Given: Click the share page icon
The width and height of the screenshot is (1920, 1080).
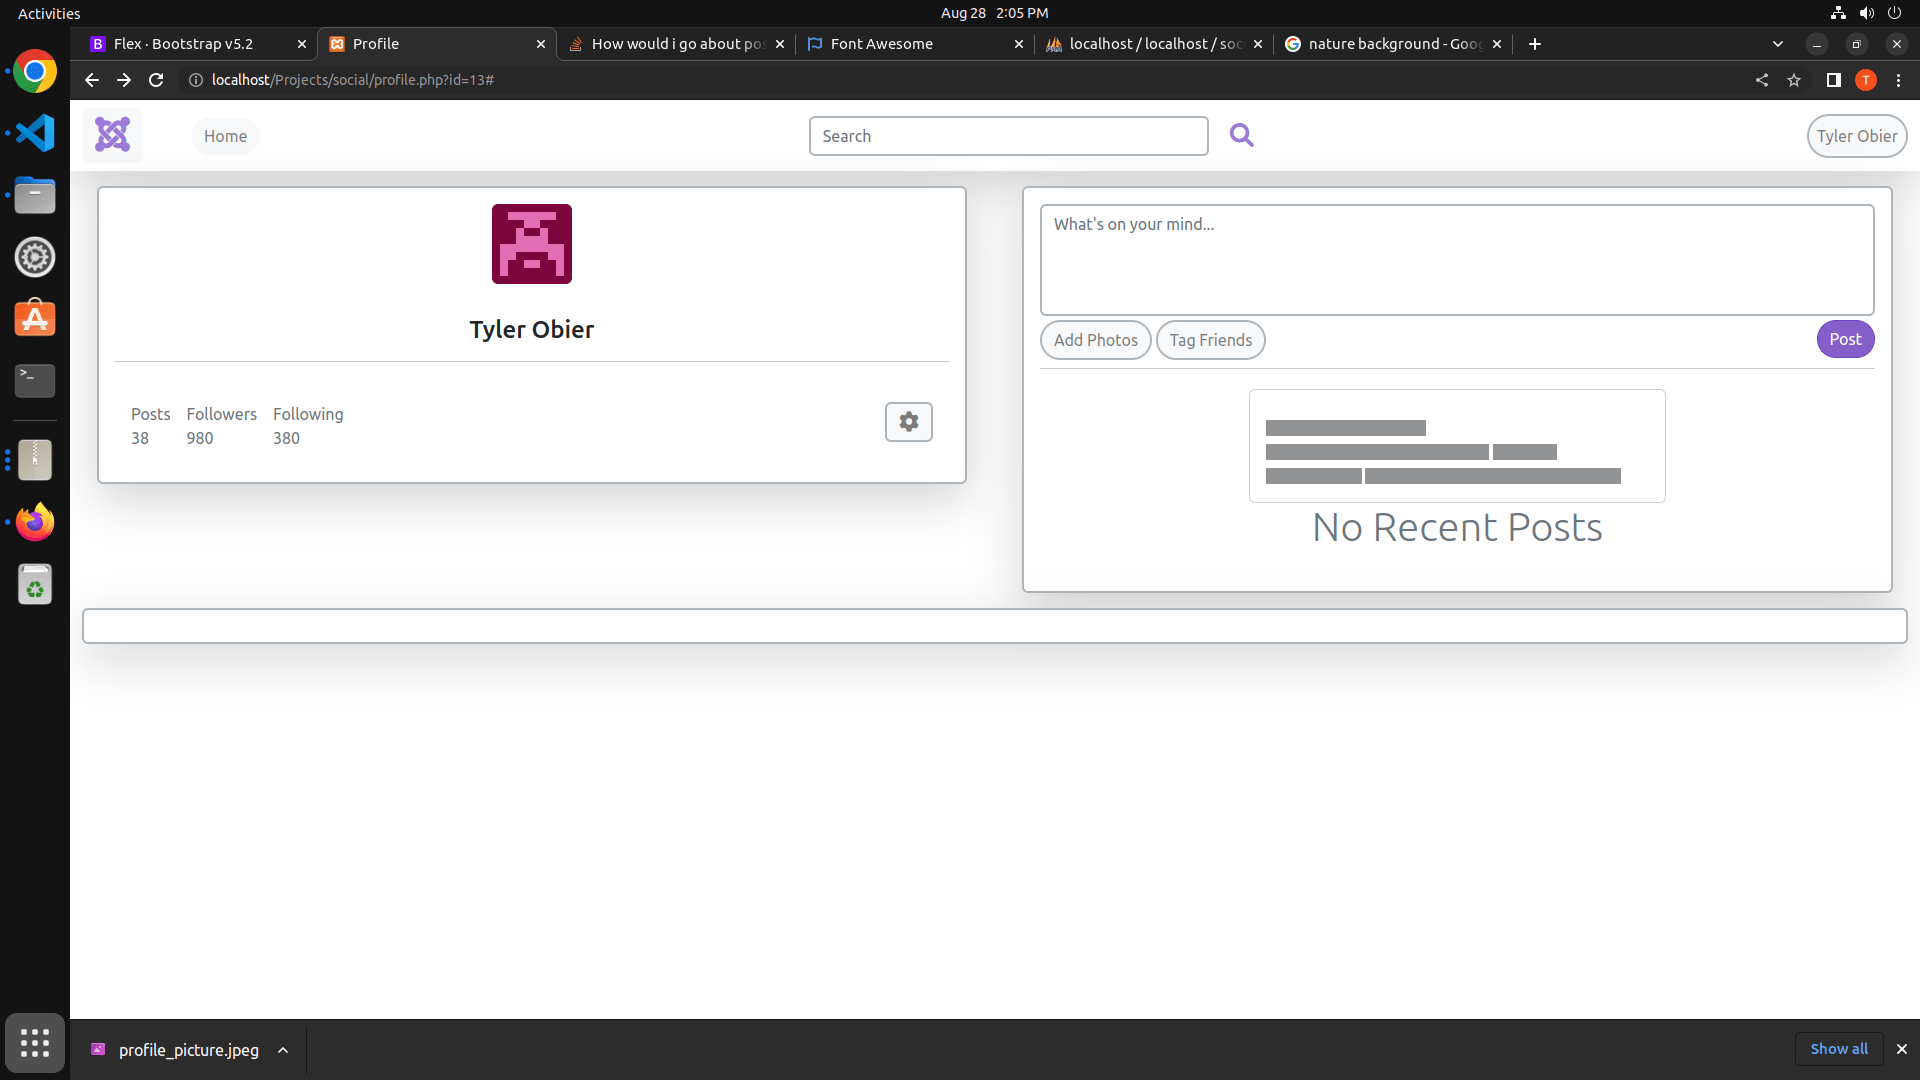Looking at the screenshot, I should tap(1762, 80).
